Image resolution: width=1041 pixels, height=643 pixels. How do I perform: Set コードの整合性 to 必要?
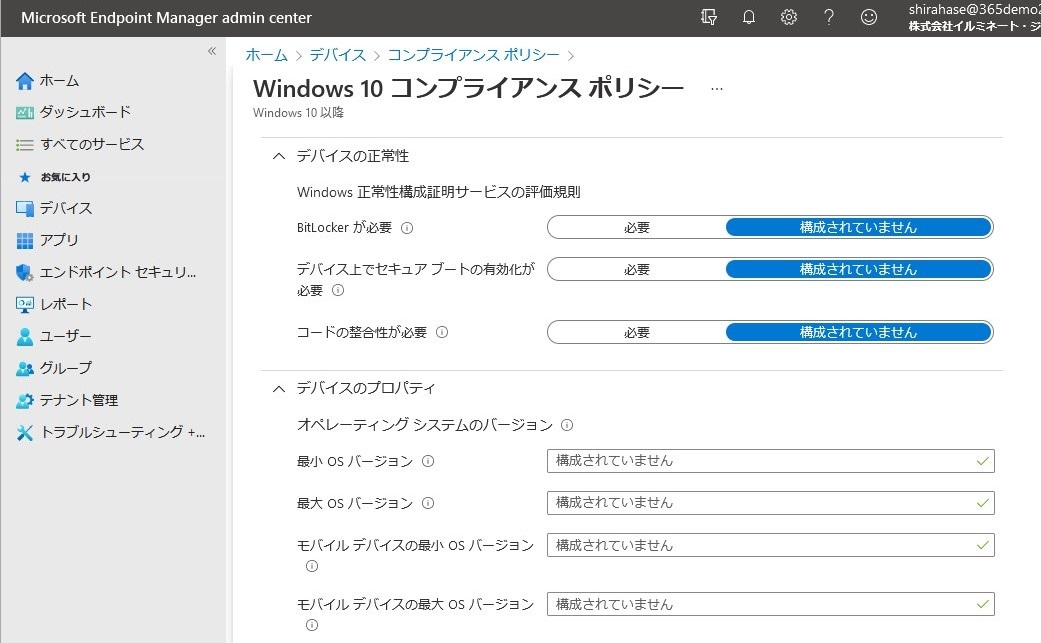coord(637,332)
